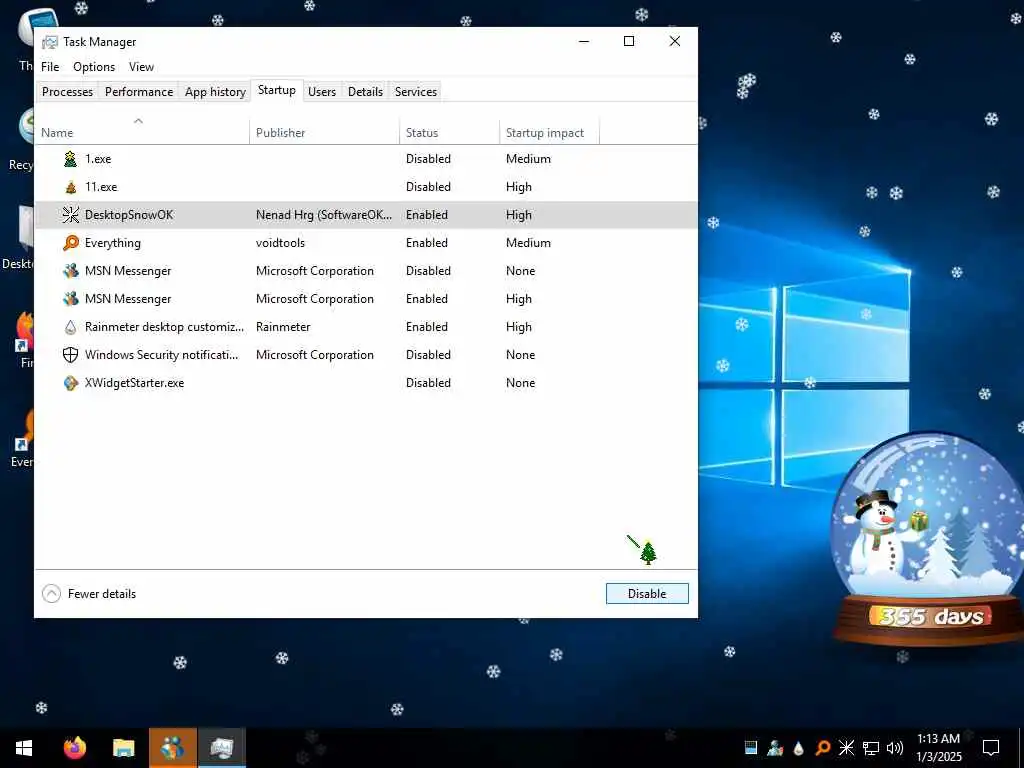The width and height of the screenshot is (1024, 768).
Task: Click the 11.exe startup entry icon
Action: click(x=71, y=187)
